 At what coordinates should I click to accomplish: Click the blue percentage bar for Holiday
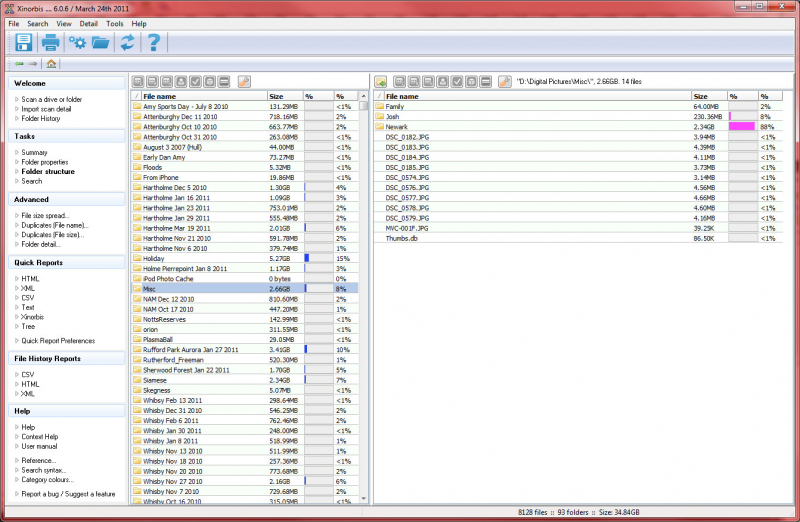(x=307, y=258)
